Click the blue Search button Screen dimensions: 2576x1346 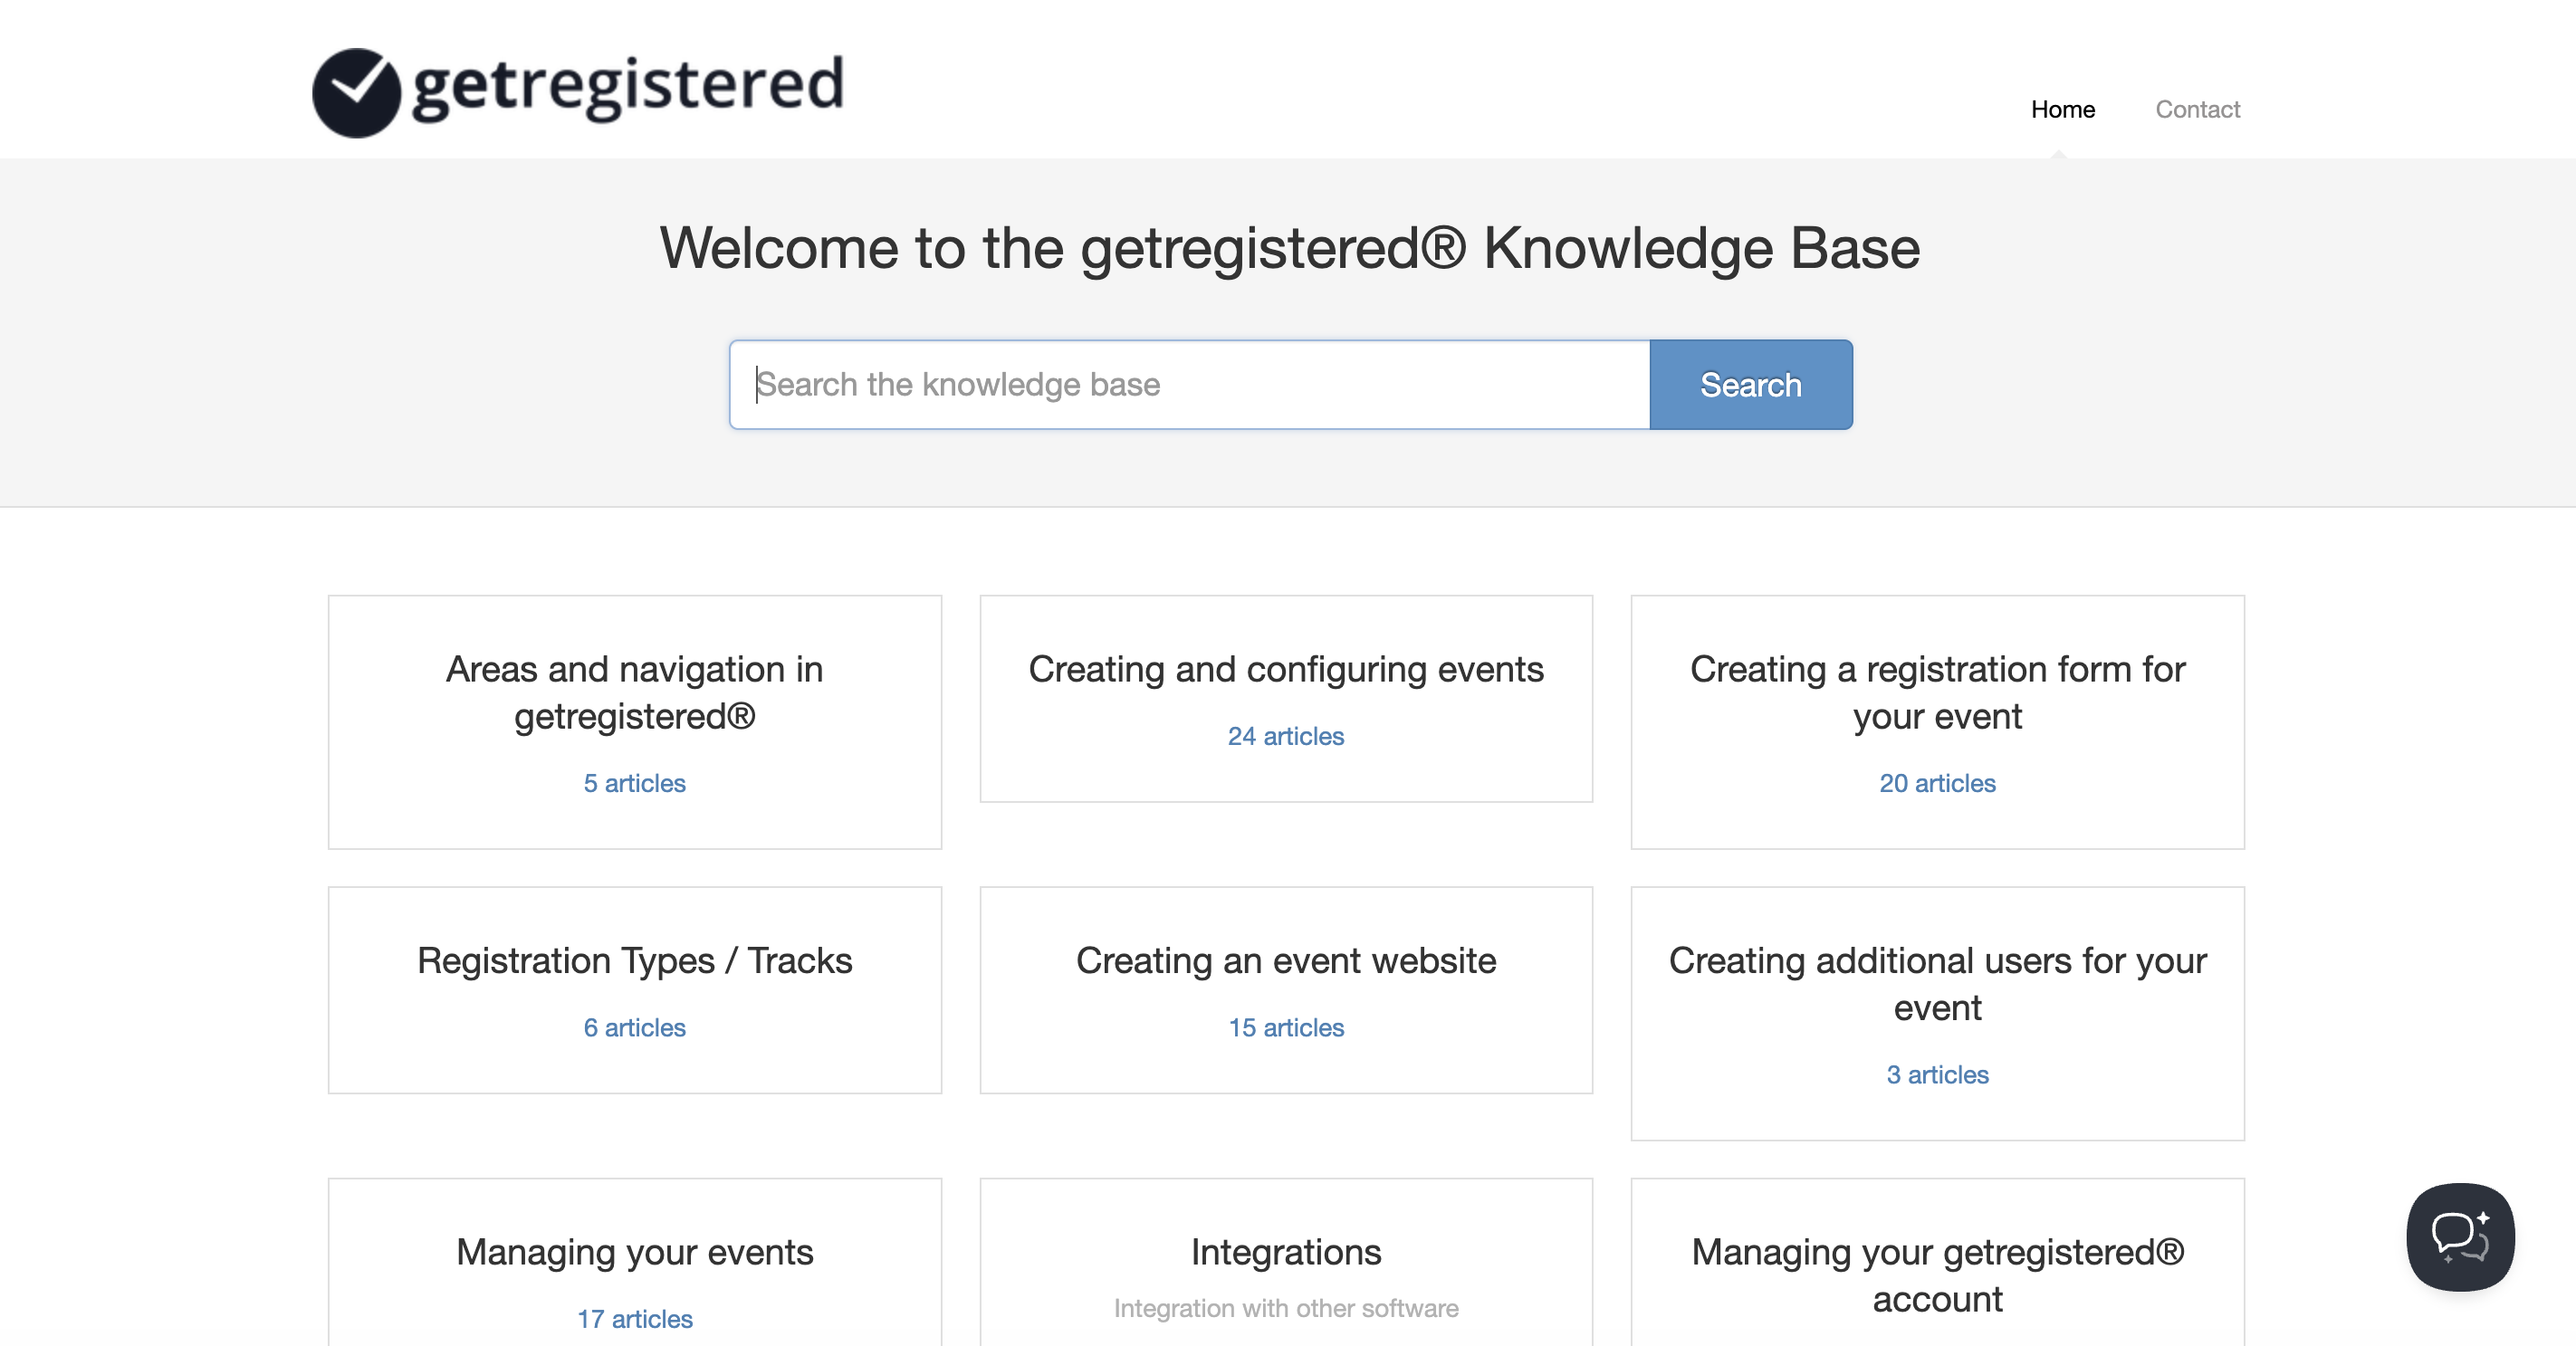(1750, 385)
